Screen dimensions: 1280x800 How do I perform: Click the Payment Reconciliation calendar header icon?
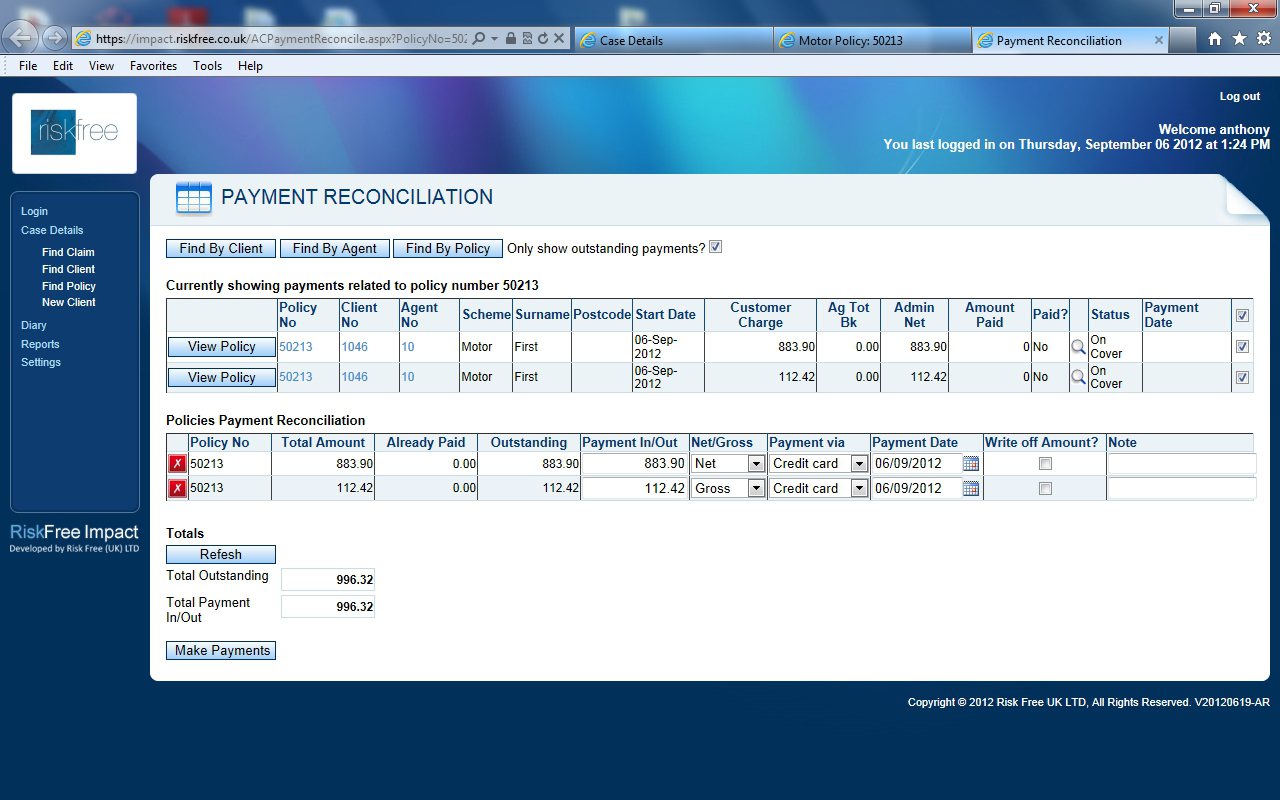click(x=193, y=198)
